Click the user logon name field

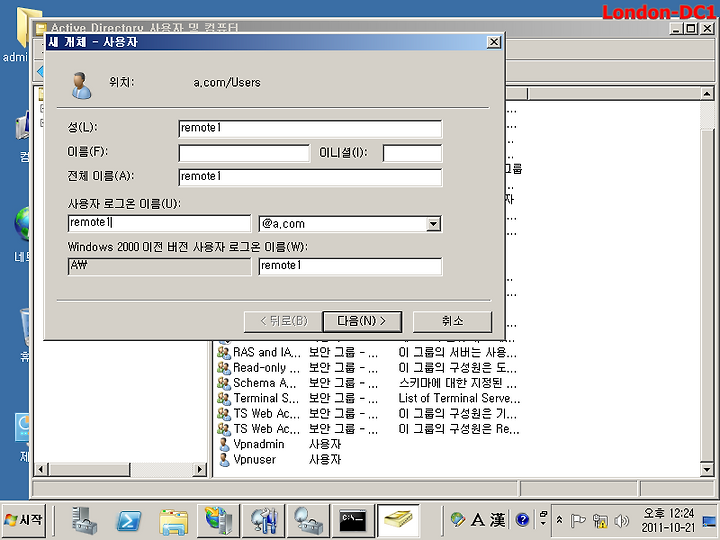point(159,223)
